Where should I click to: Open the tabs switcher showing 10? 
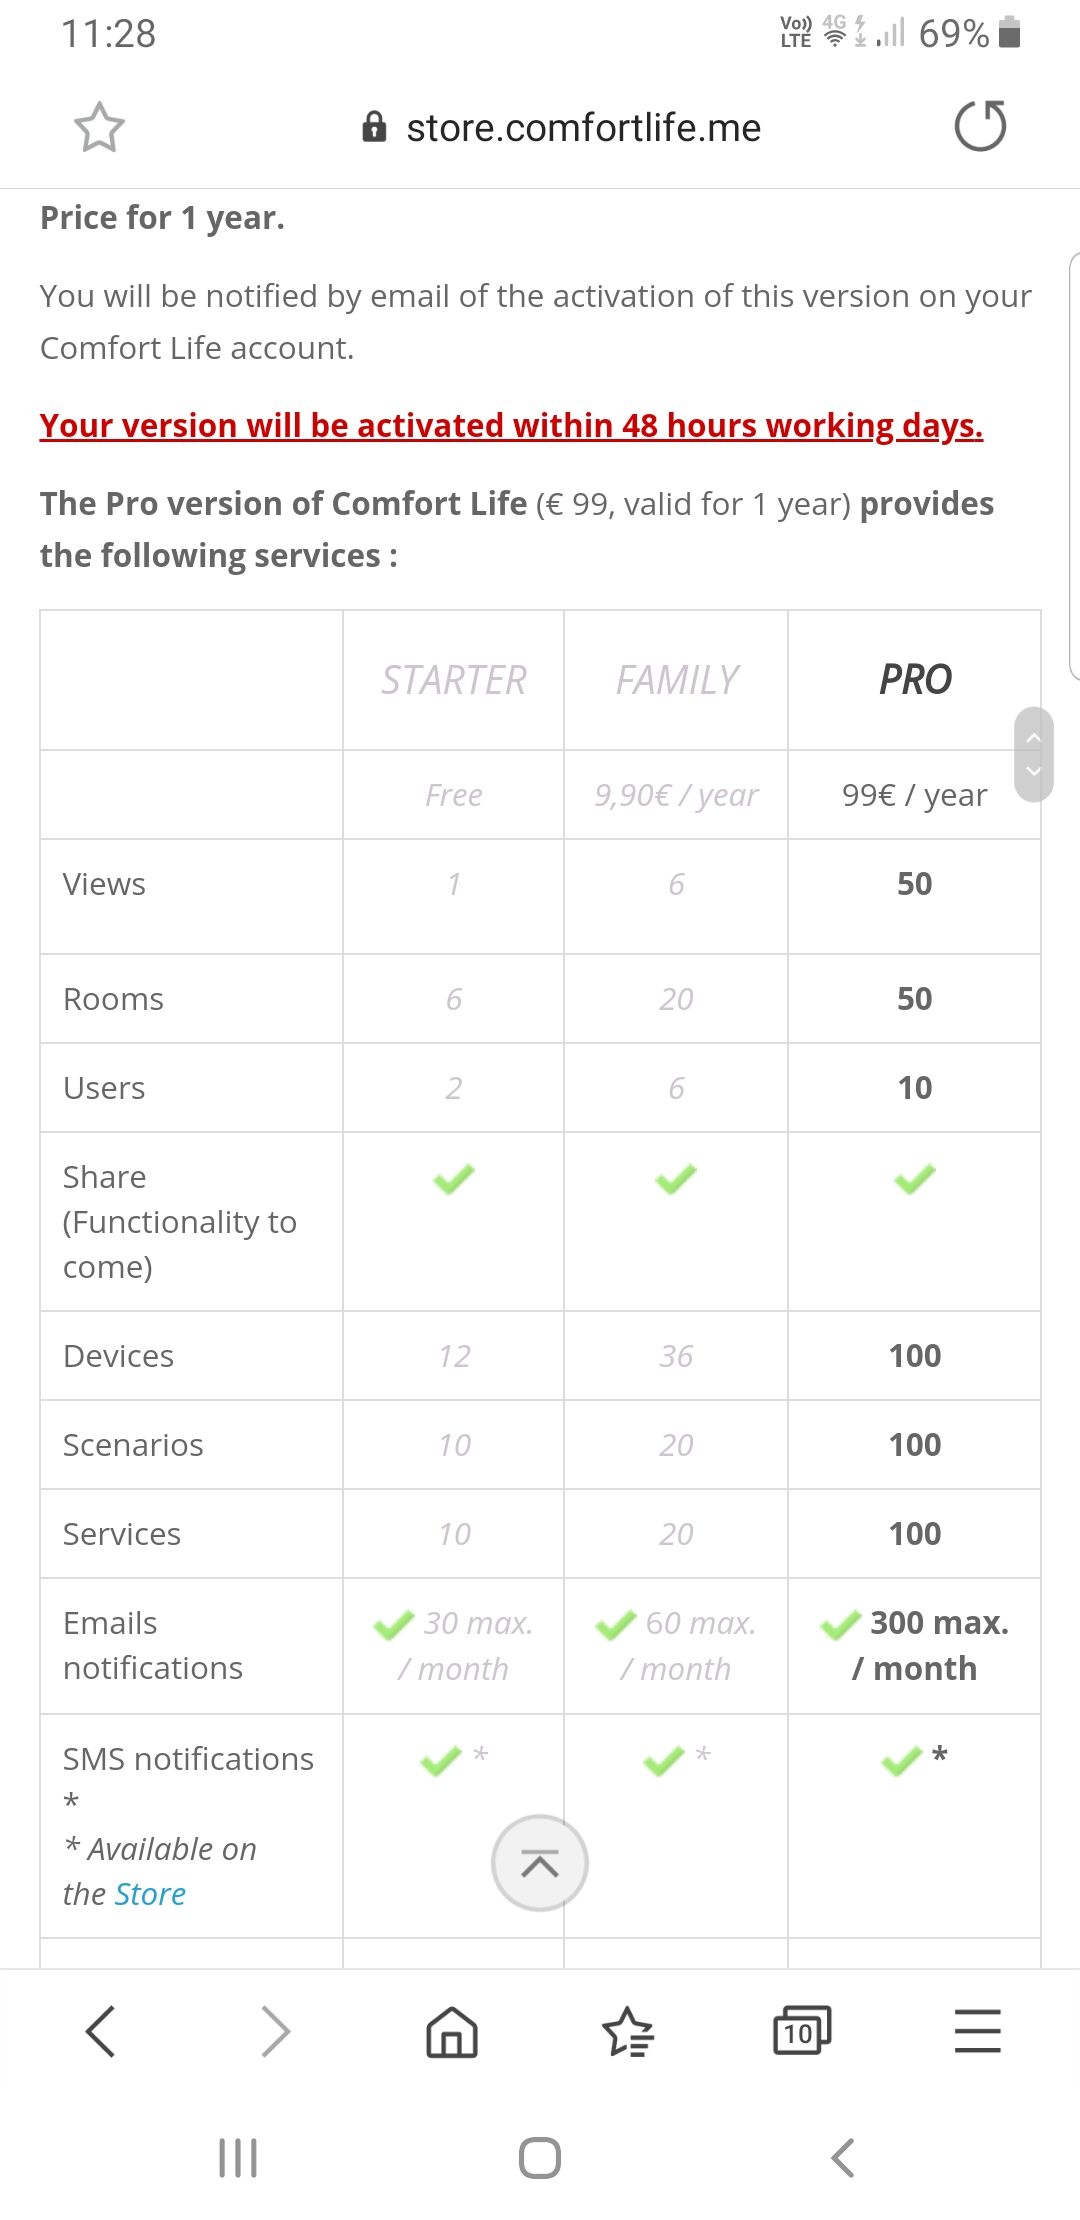[x=802, y=2031]
